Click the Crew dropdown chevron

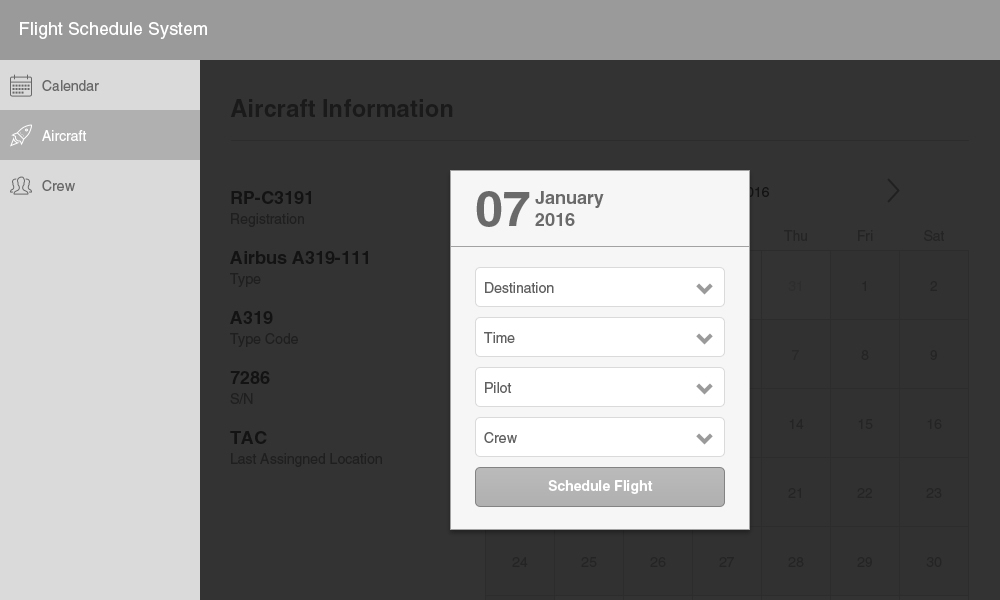[x=704, y=438]
